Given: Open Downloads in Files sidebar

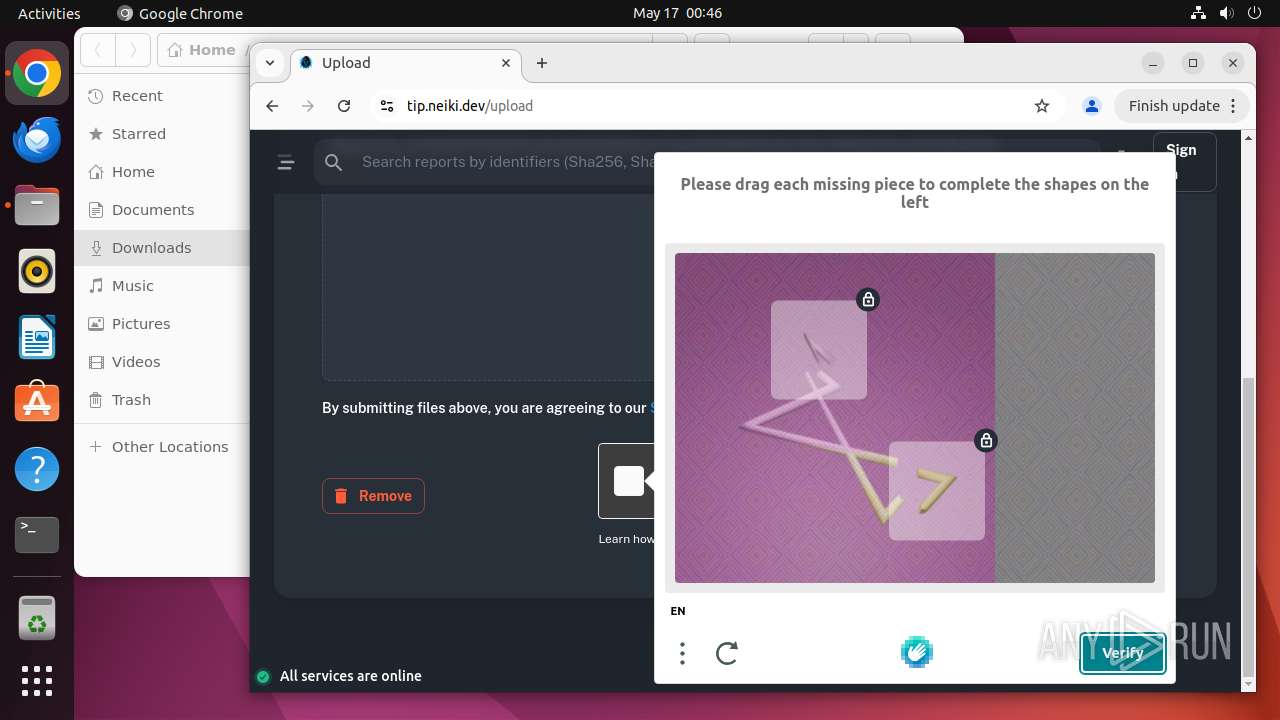Looking at the screenshot, I should (162, 248).
